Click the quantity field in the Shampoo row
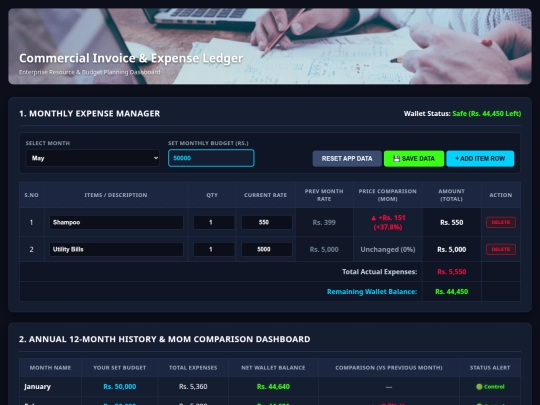 click(x=214, y=222)
